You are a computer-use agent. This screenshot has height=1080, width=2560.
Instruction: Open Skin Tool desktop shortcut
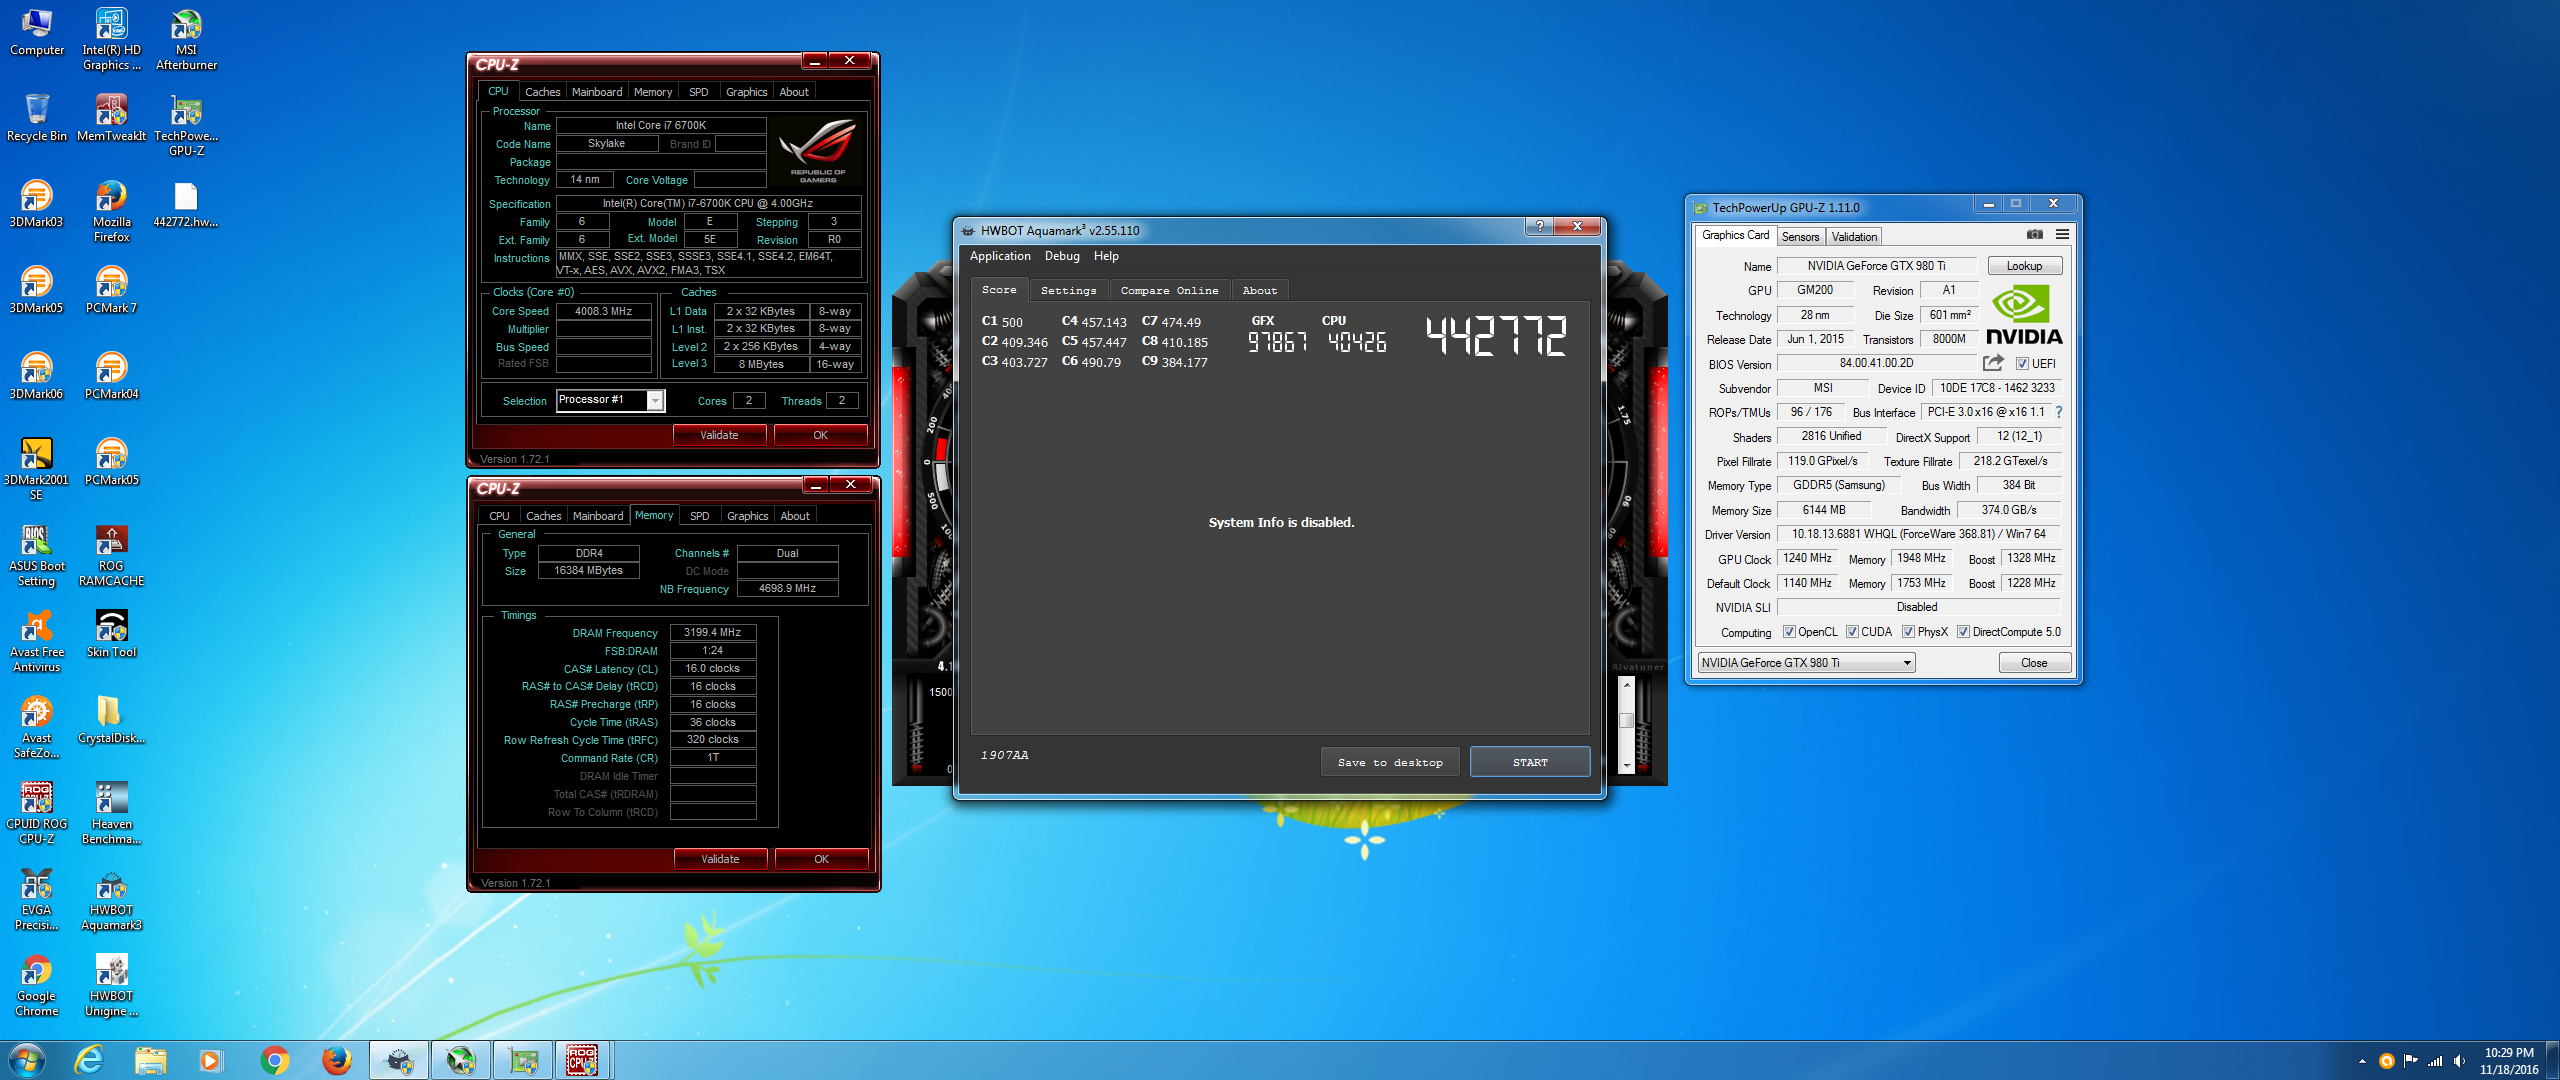point(111,634)
